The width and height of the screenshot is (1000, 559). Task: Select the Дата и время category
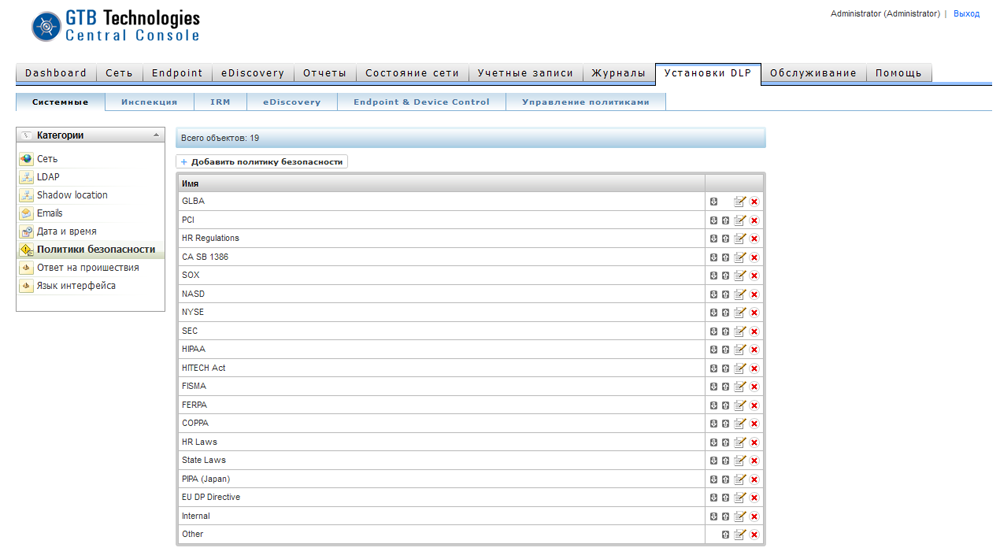pyautogui.click(x=66, y=231)
